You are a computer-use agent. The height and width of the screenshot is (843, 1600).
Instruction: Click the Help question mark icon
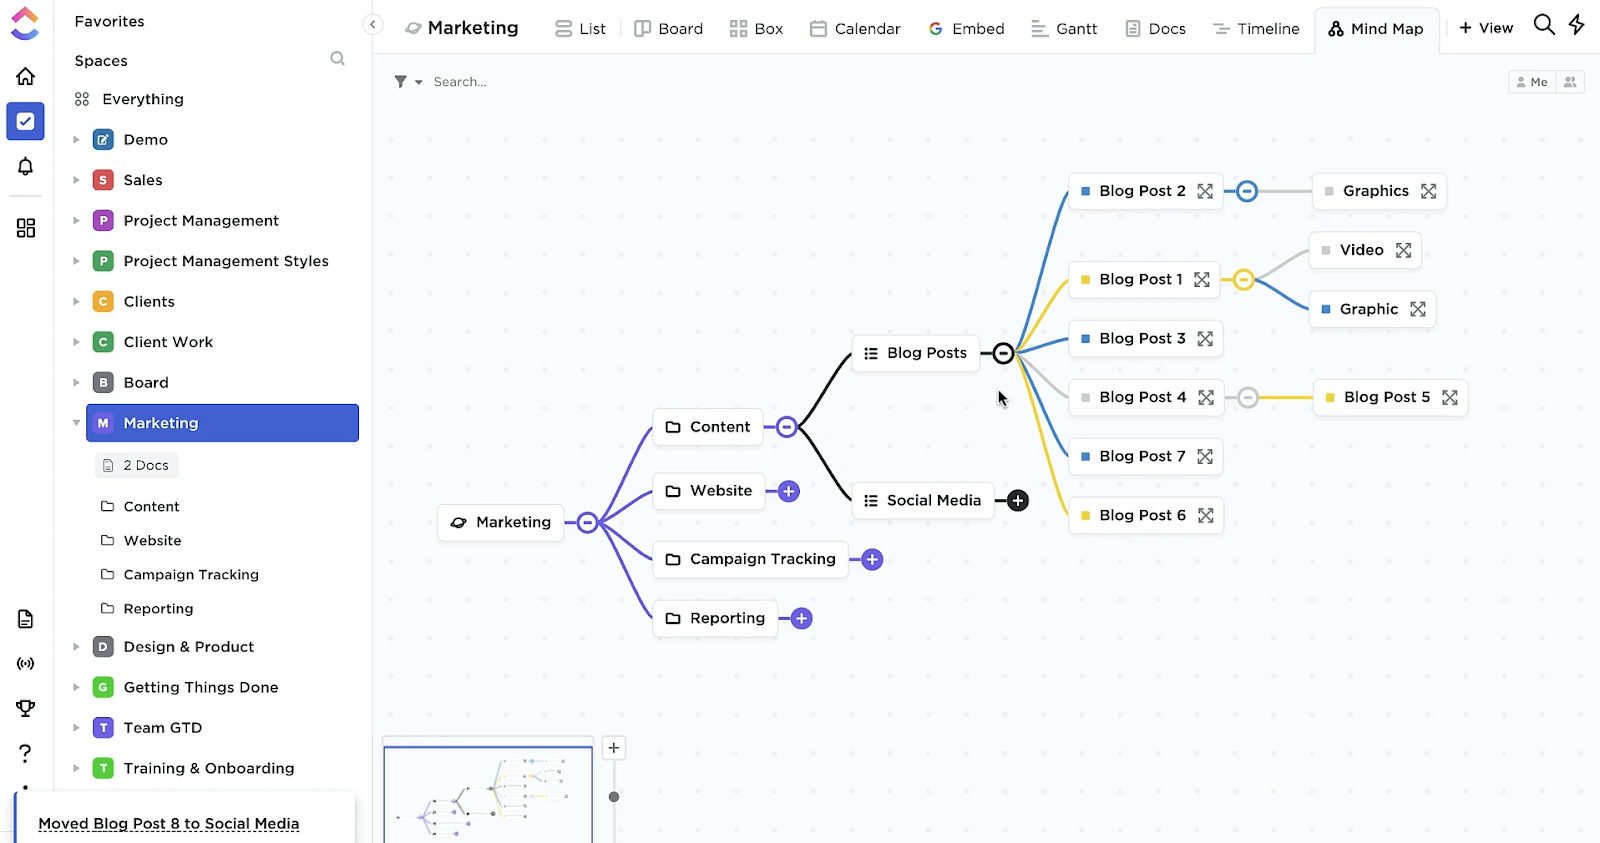26,753
